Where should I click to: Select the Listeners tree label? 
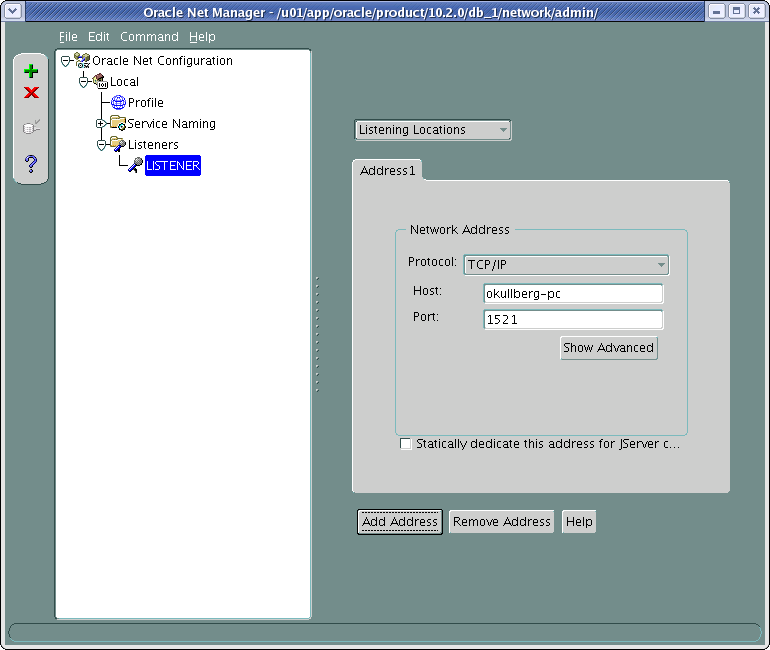click(153, 145)
